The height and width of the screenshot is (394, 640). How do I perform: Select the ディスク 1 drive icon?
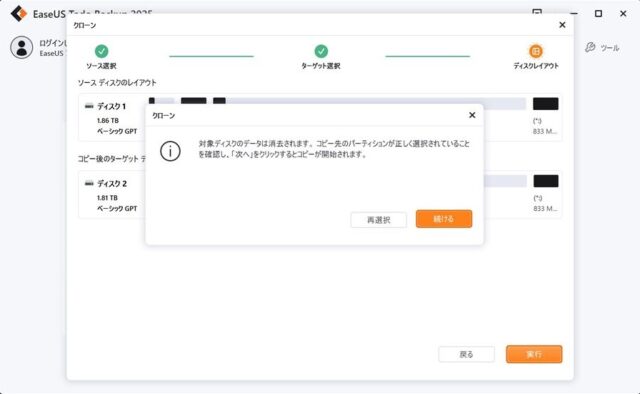click(x=89, y=106)
